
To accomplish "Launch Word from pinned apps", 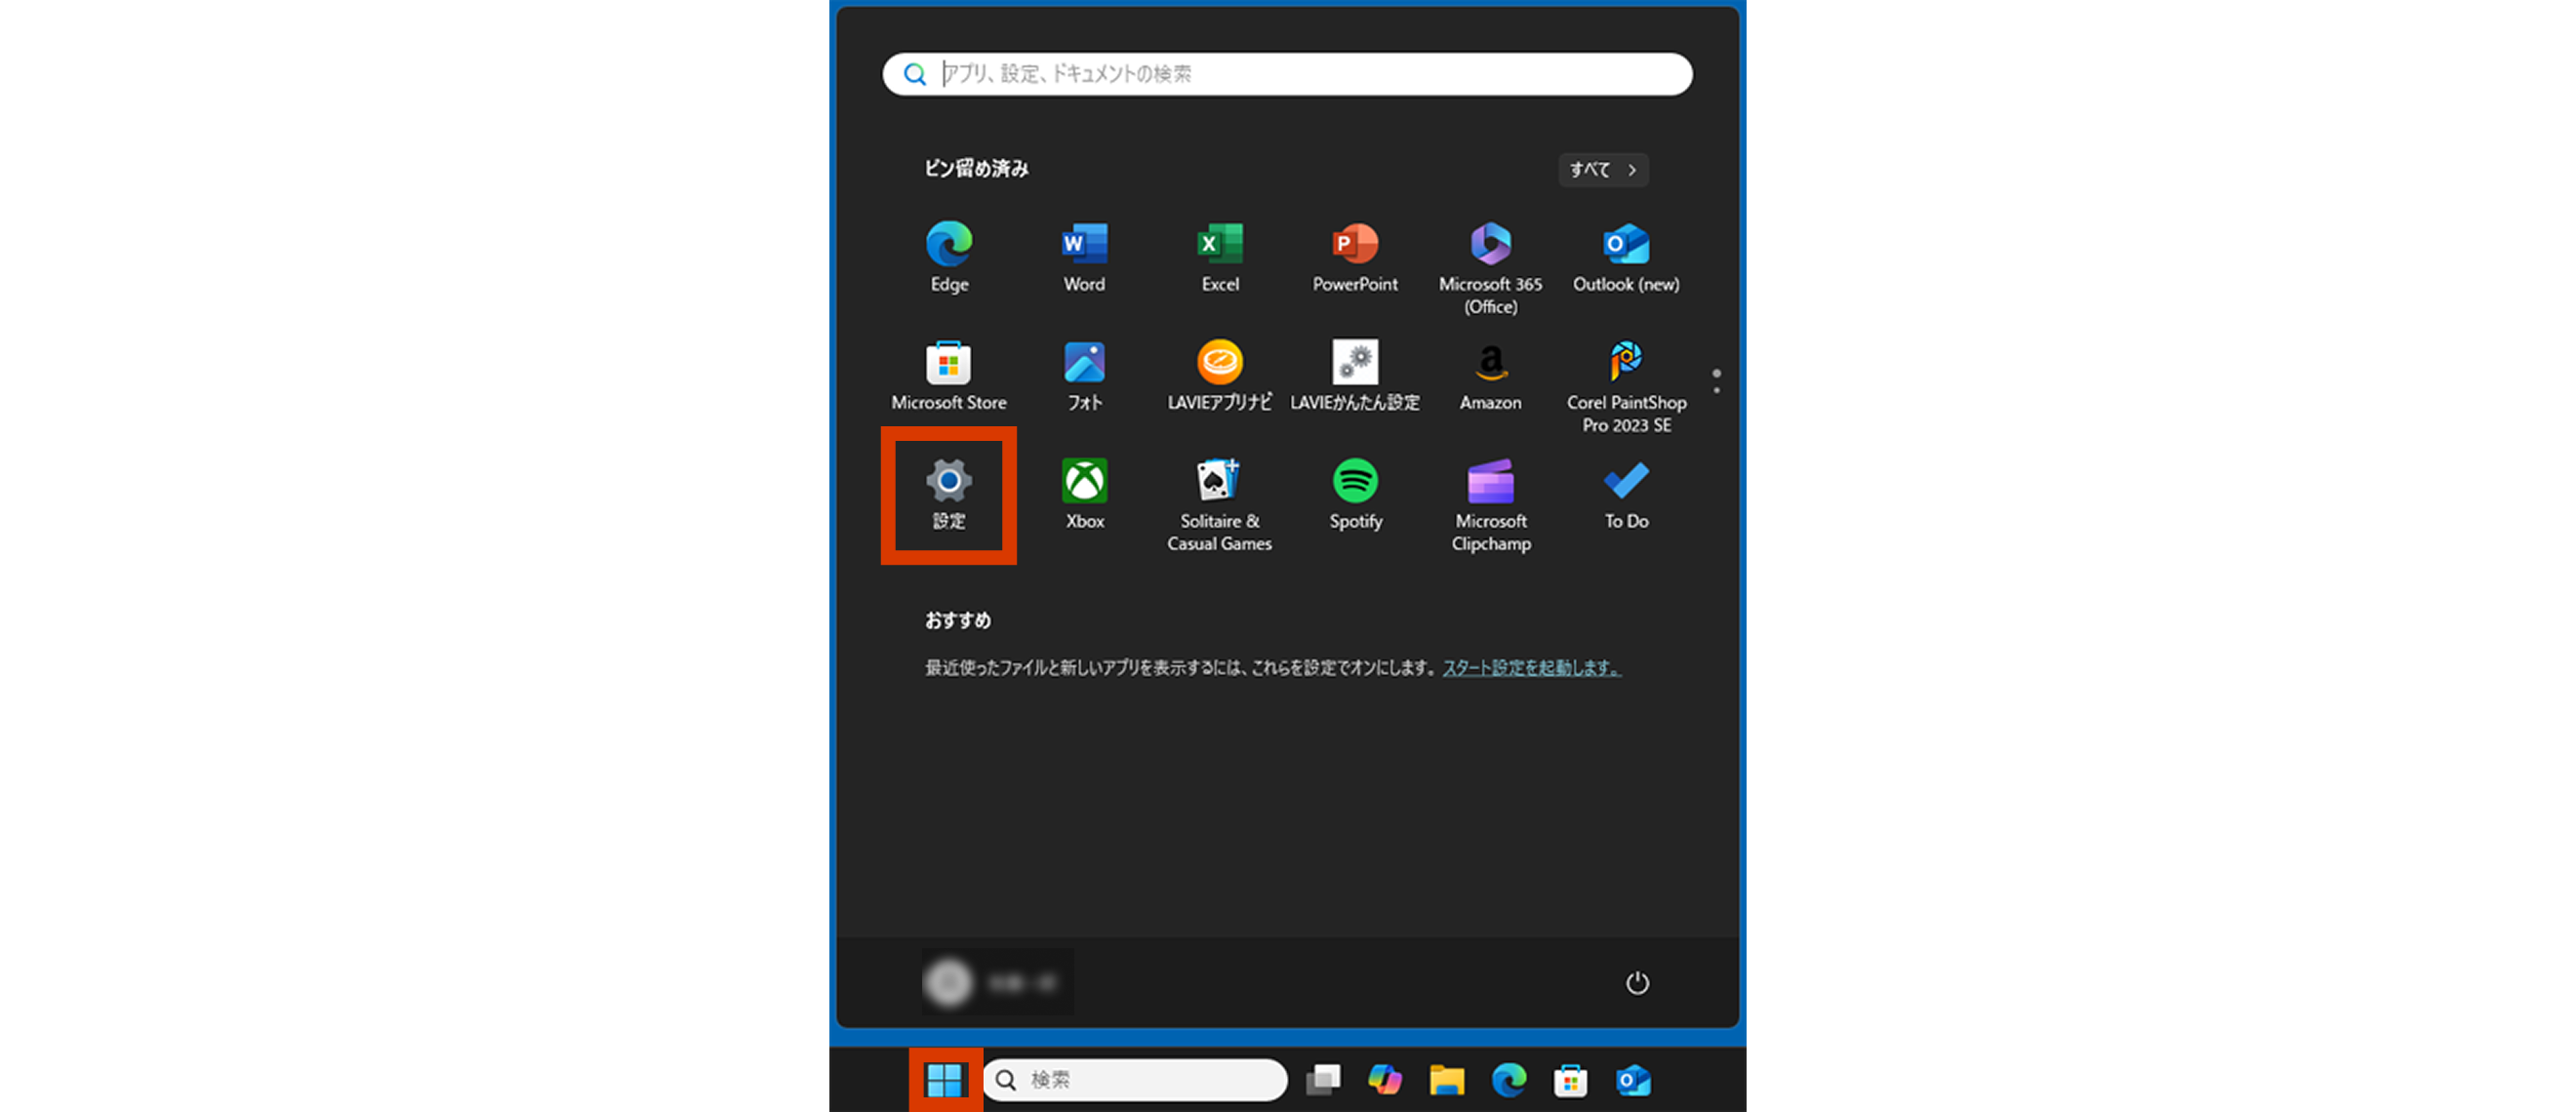I will [x=1084, y=257].
